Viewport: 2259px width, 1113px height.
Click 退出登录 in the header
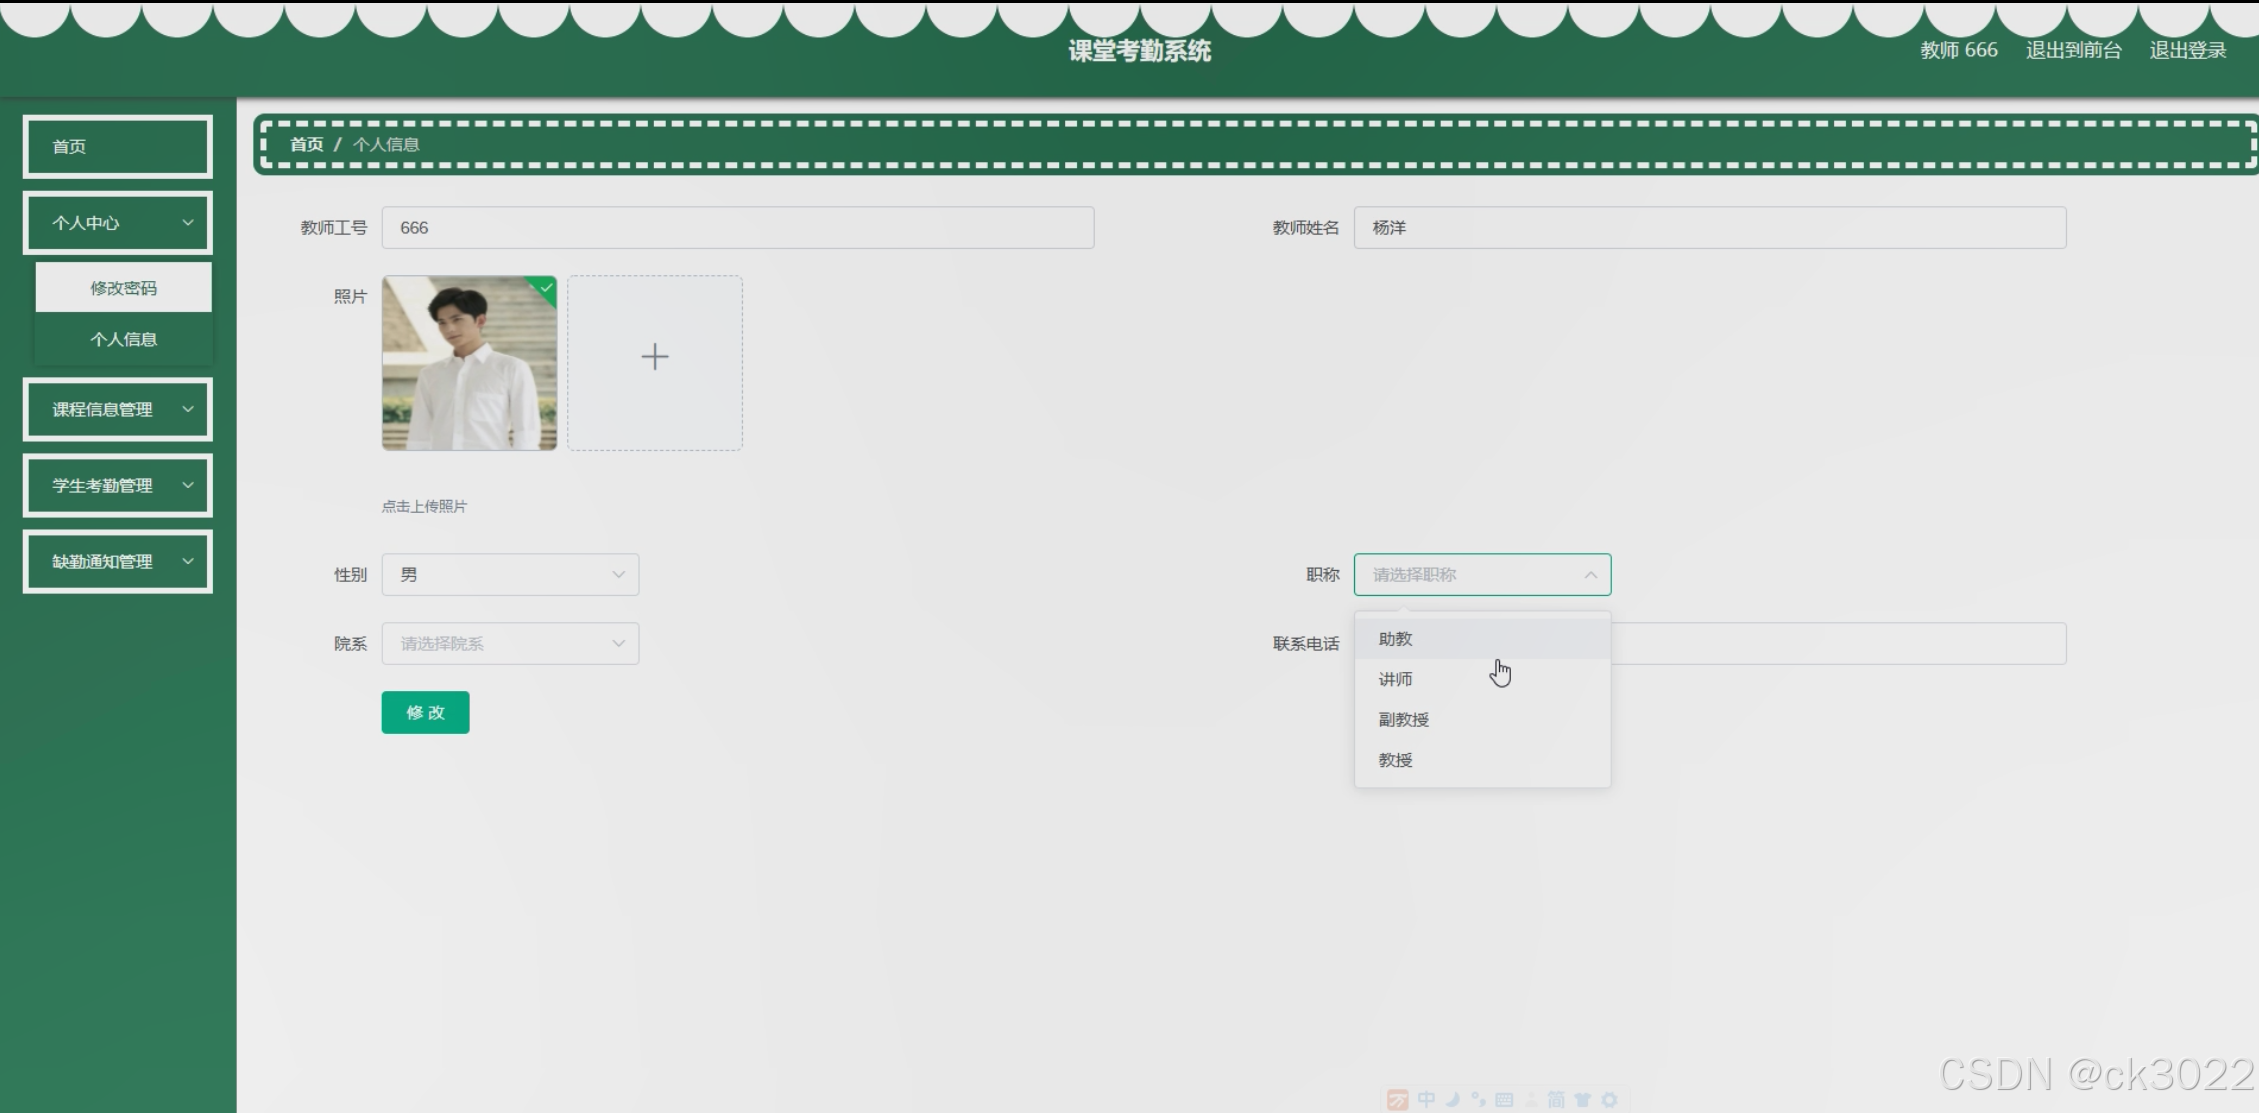tap(2187, 51)
